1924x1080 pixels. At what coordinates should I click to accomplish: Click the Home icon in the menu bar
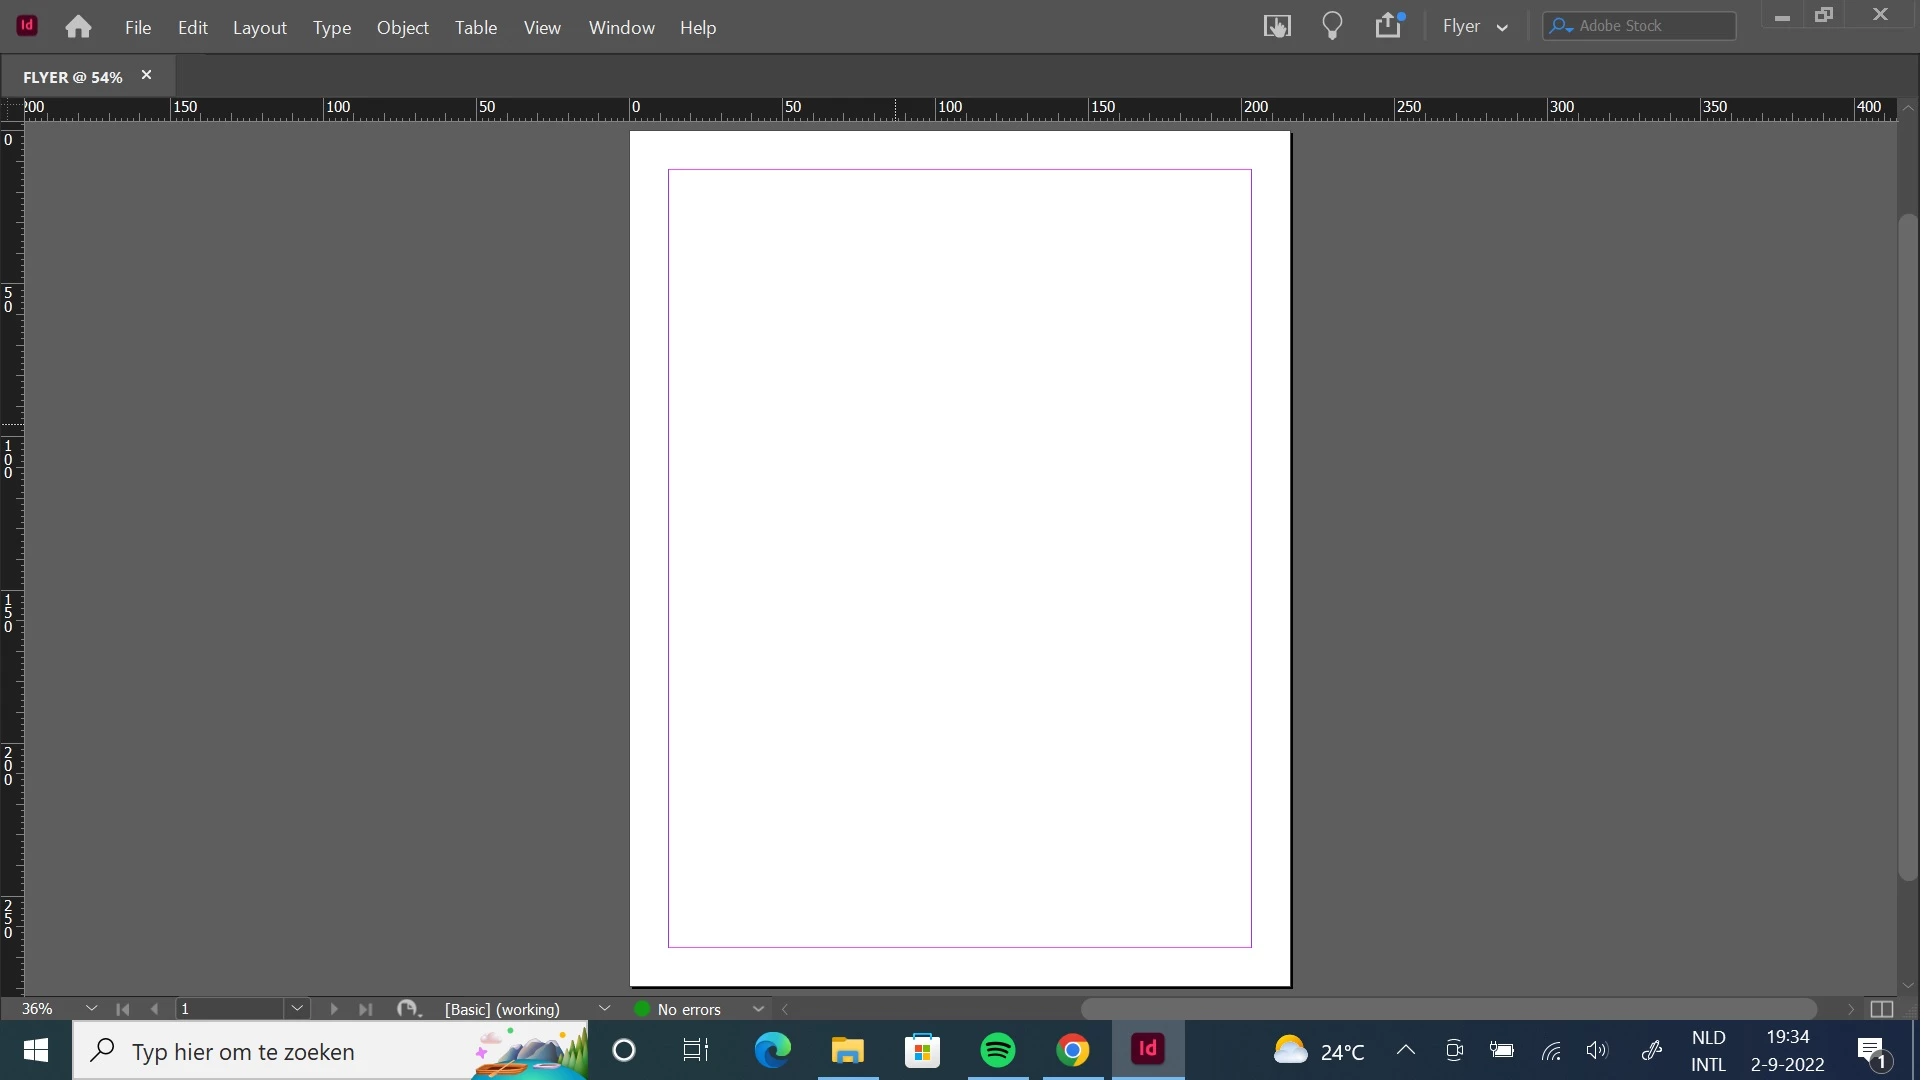coord(78,27)
